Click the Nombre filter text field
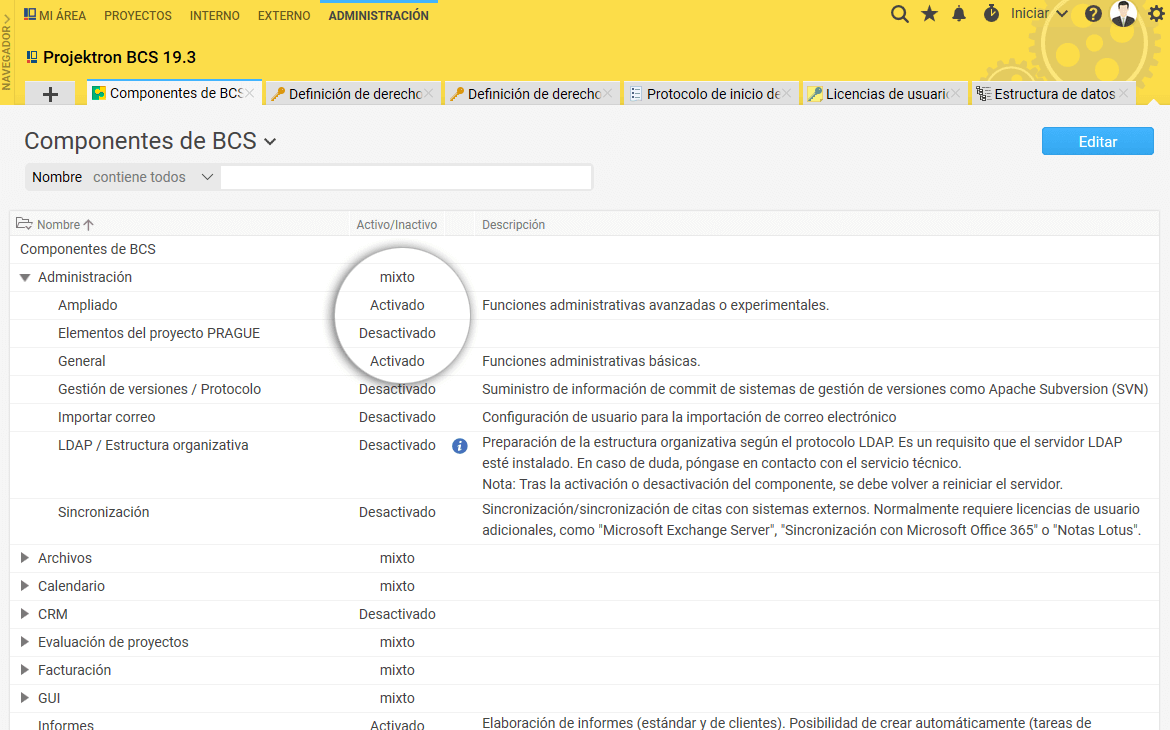This screenshot has height=730, width=1170. click(x=405, y=177)
